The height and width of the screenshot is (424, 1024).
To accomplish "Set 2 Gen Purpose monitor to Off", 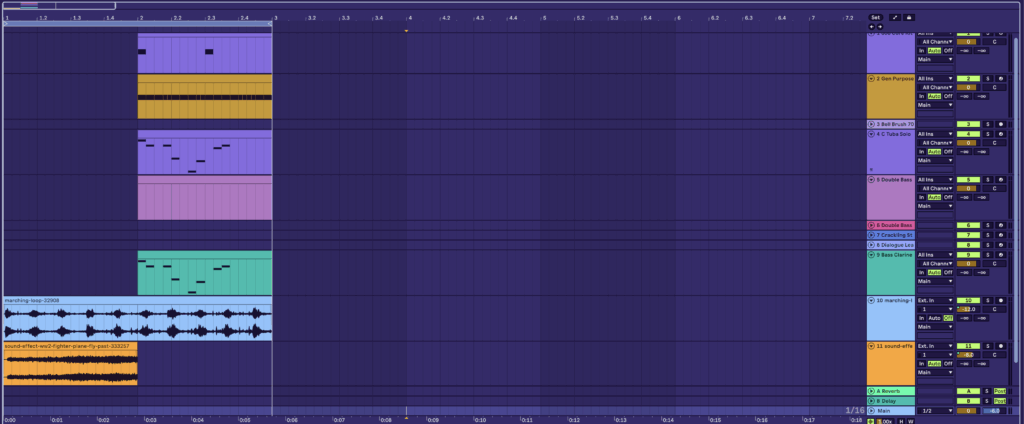I will click(x=948, y=96).
